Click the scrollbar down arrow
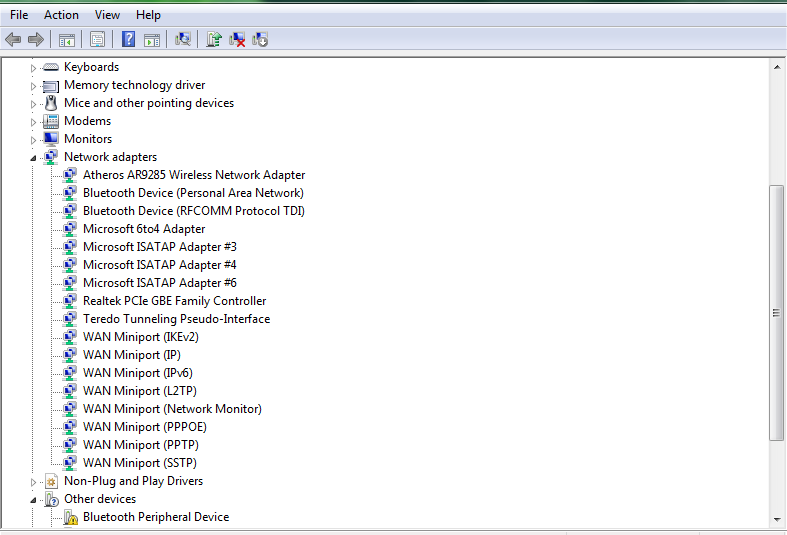The width and height of the screenshot is (787, 535). pos(777,519)
